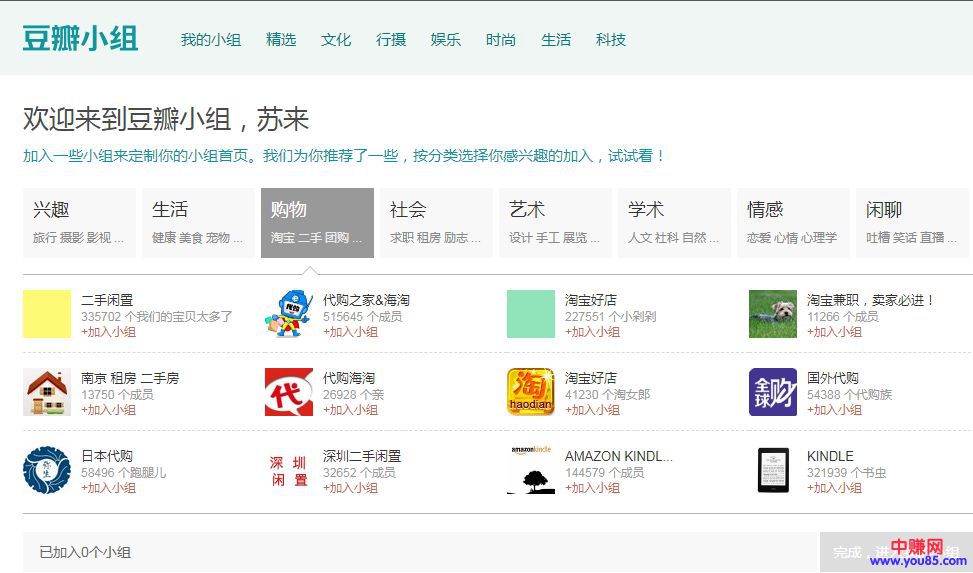Click the 淘宝好店 haodian orange icon
This screenshot has height=573, width=973.
click(530, 392)
